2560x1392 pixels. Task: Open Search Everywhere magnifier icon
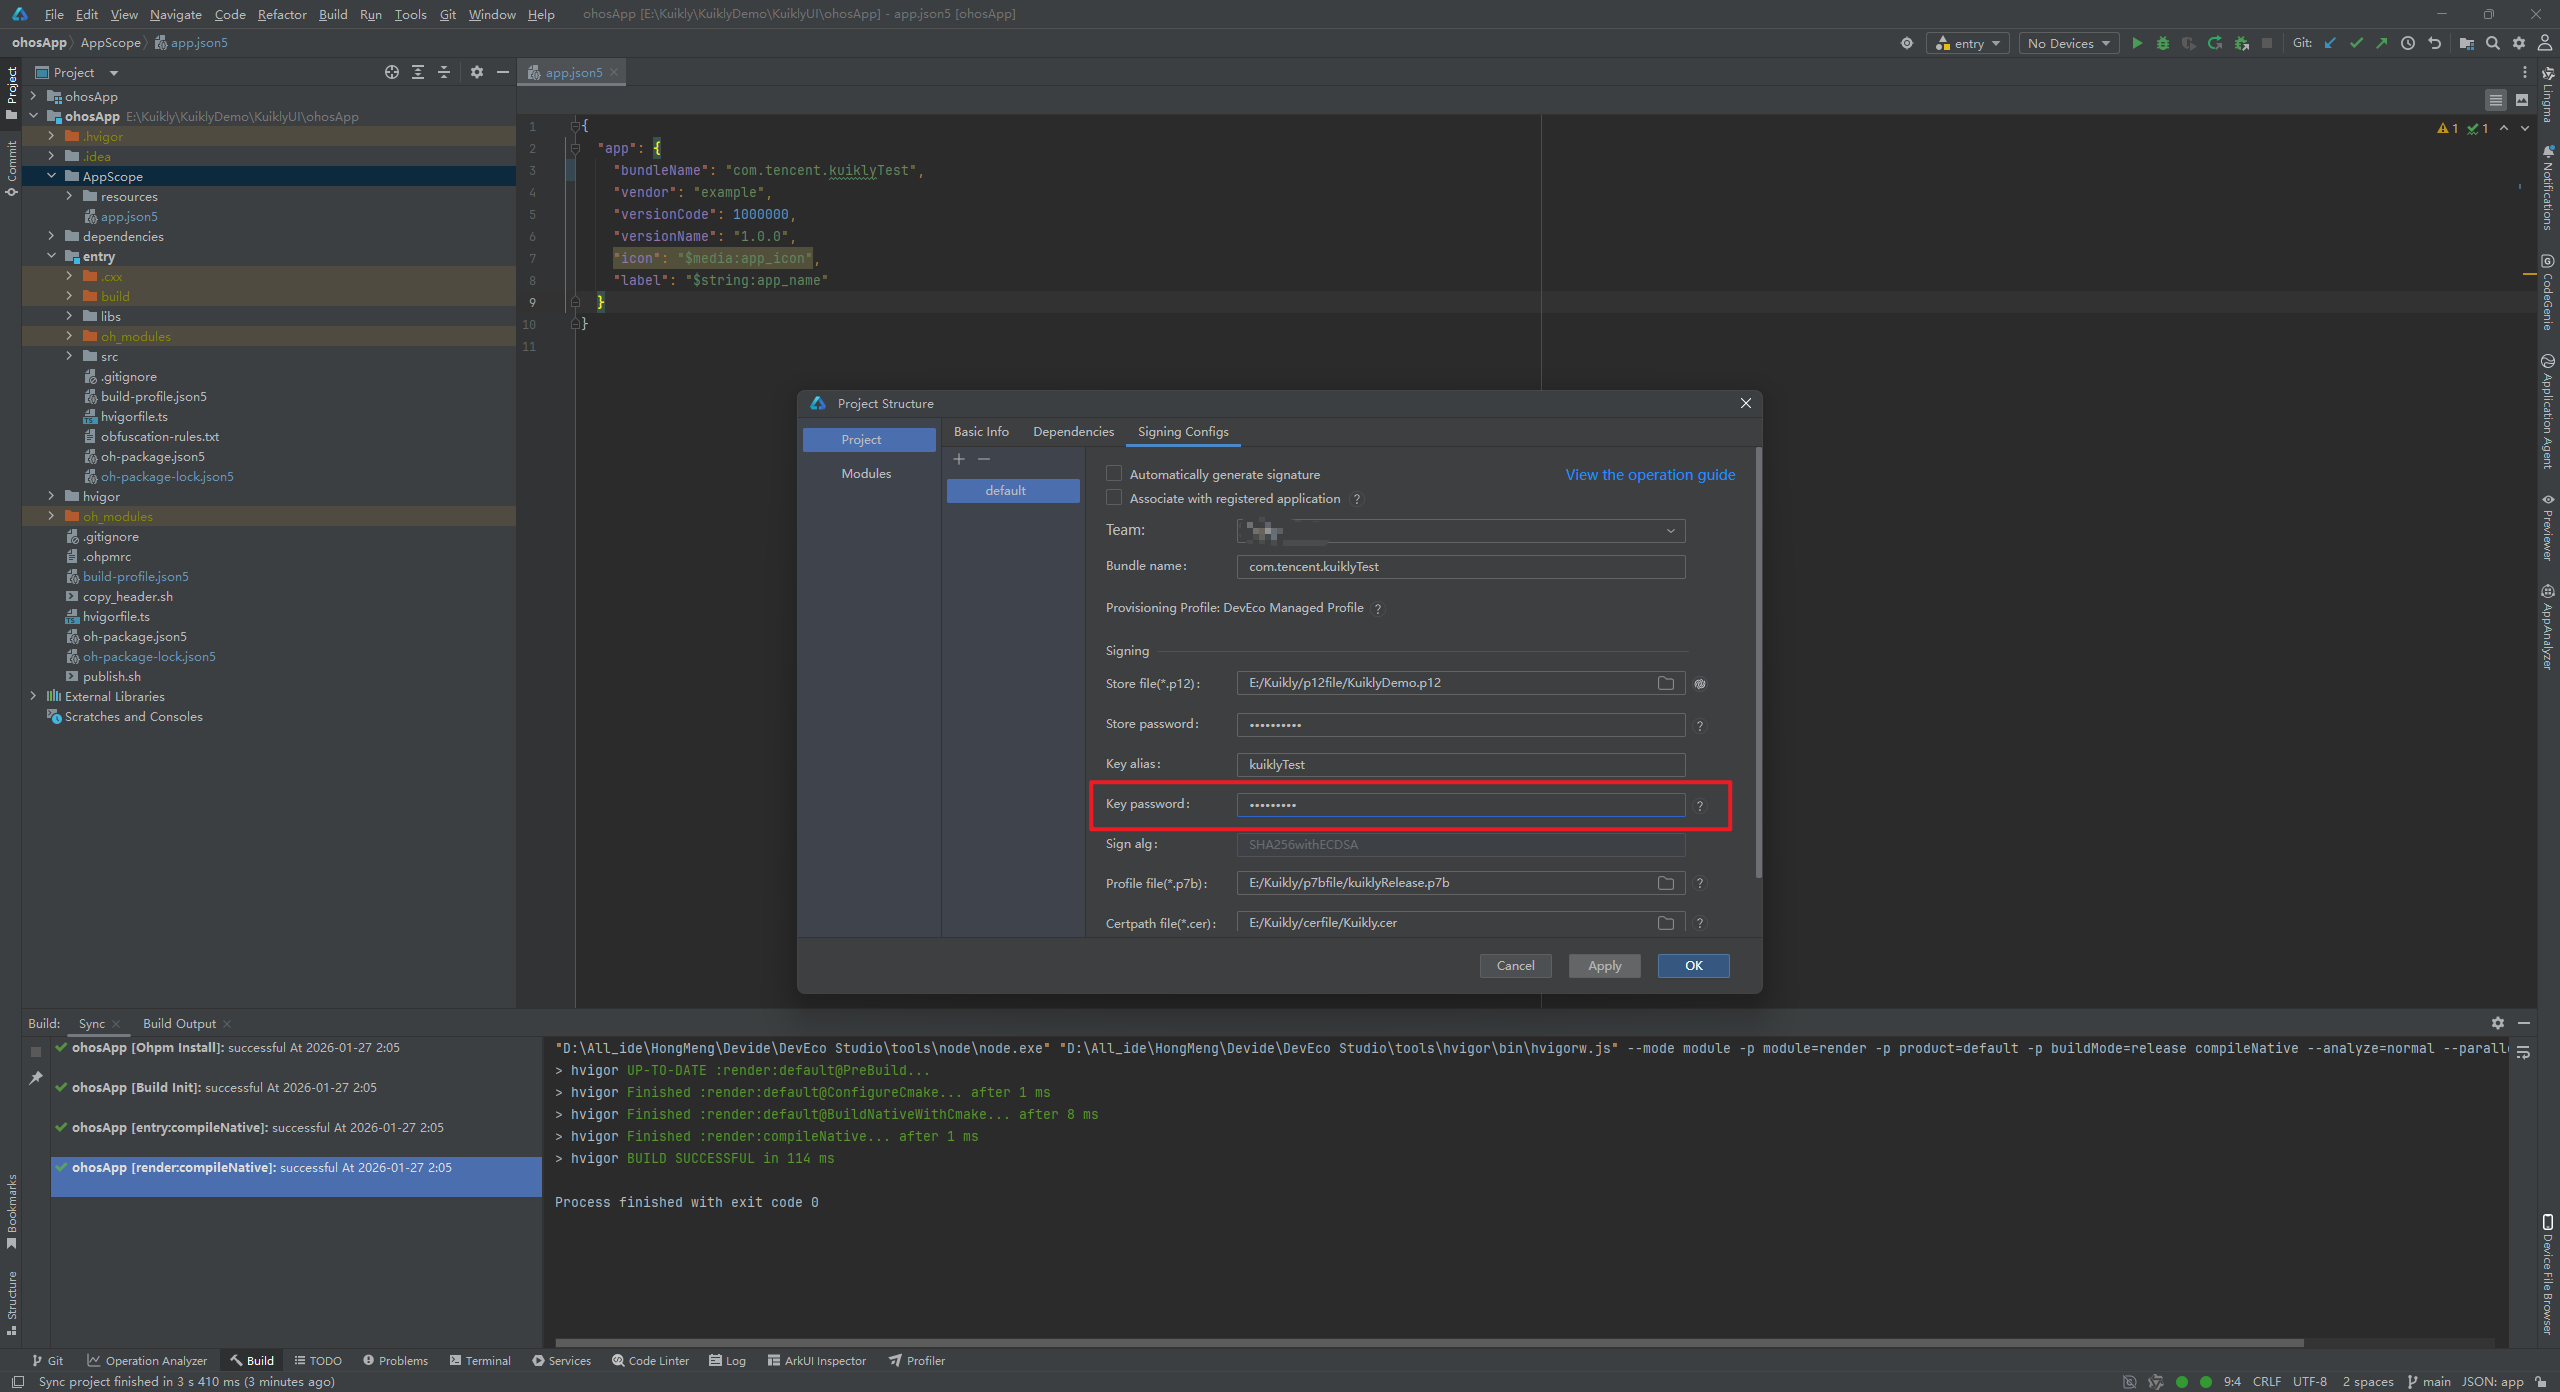(2493, 43)
